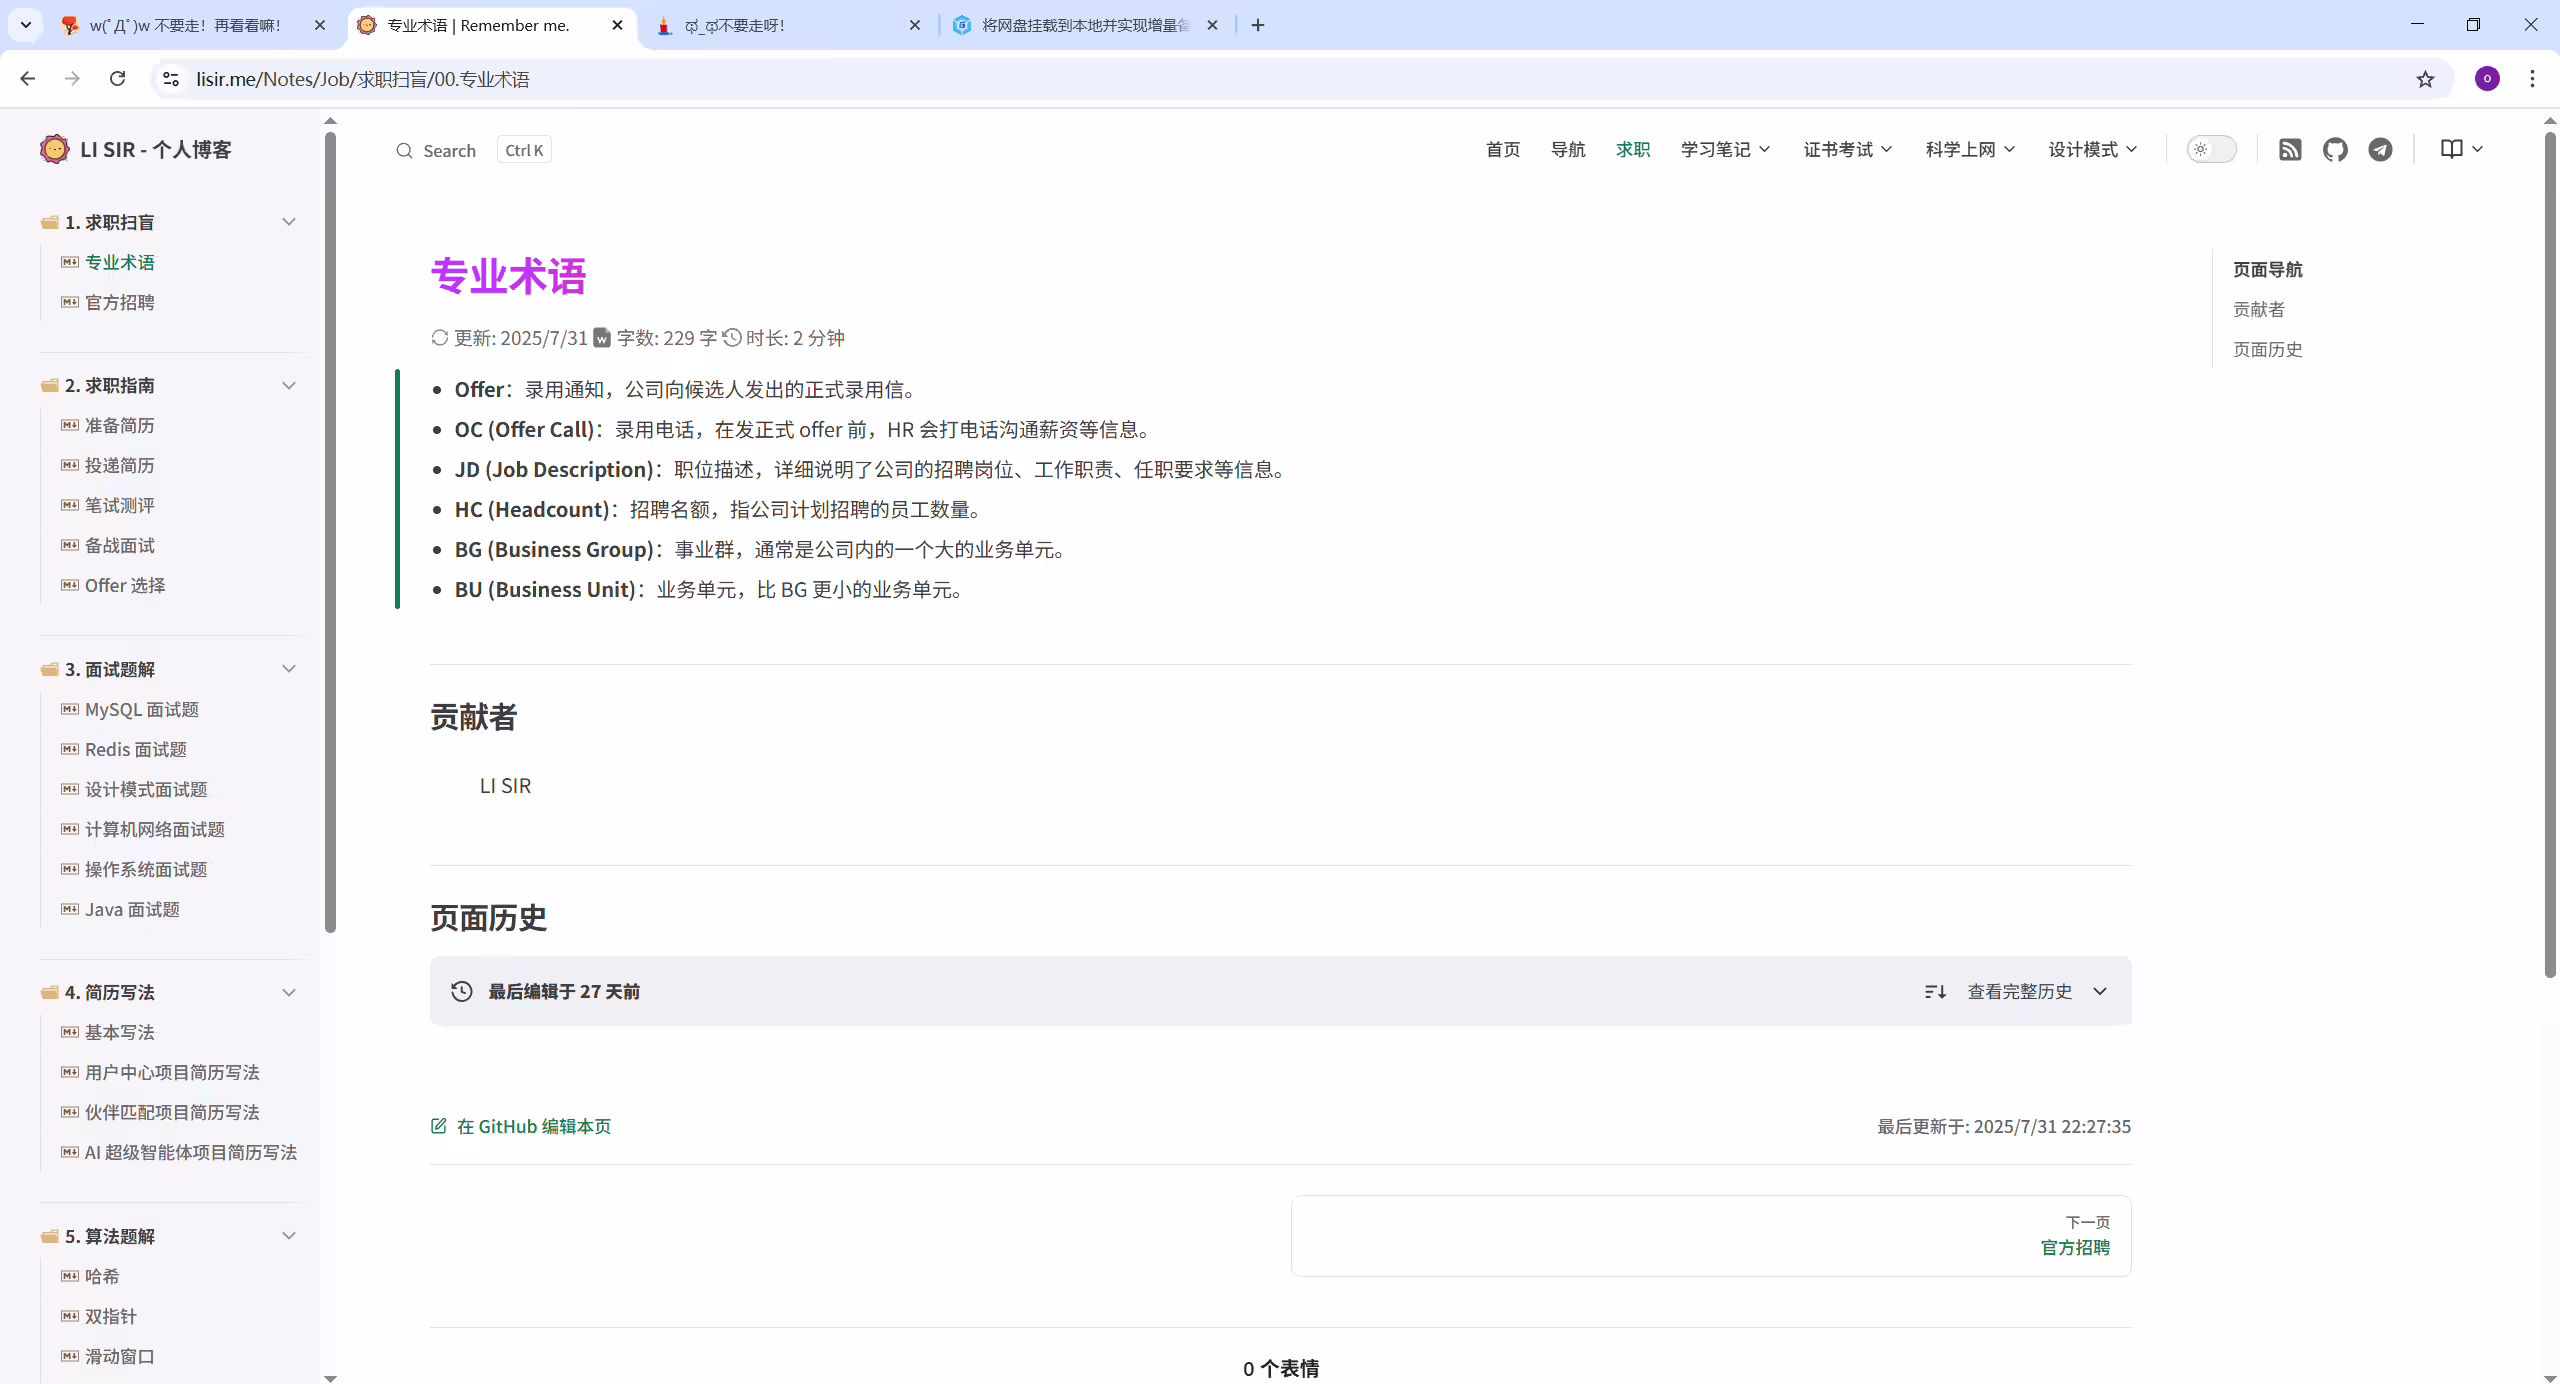Click the main page vertical scrollbar thumb
This screenshot has width=2560, height=1384.
click(2550, 555)
